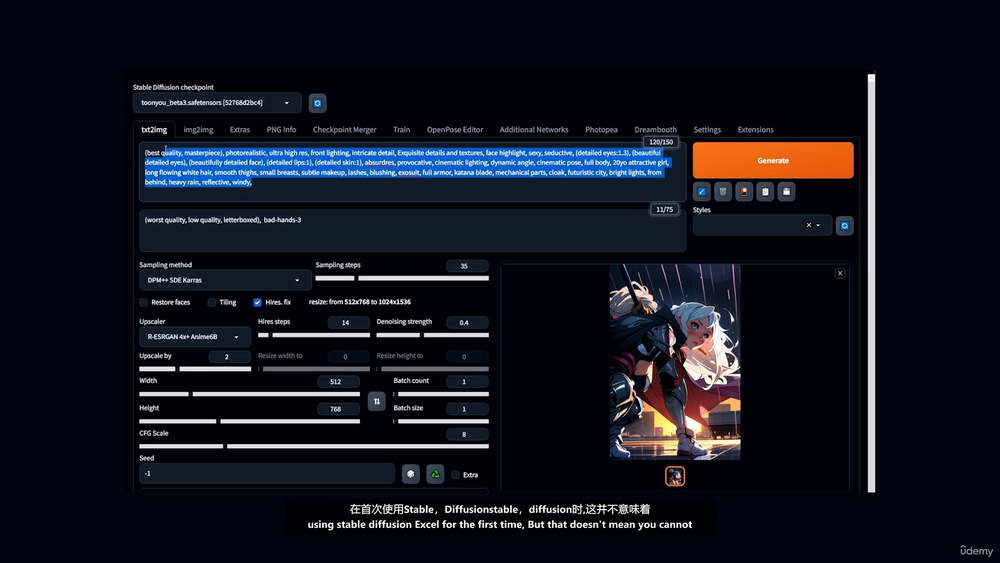Adjust the Denoising strength slider

click(x=432, y=335)
